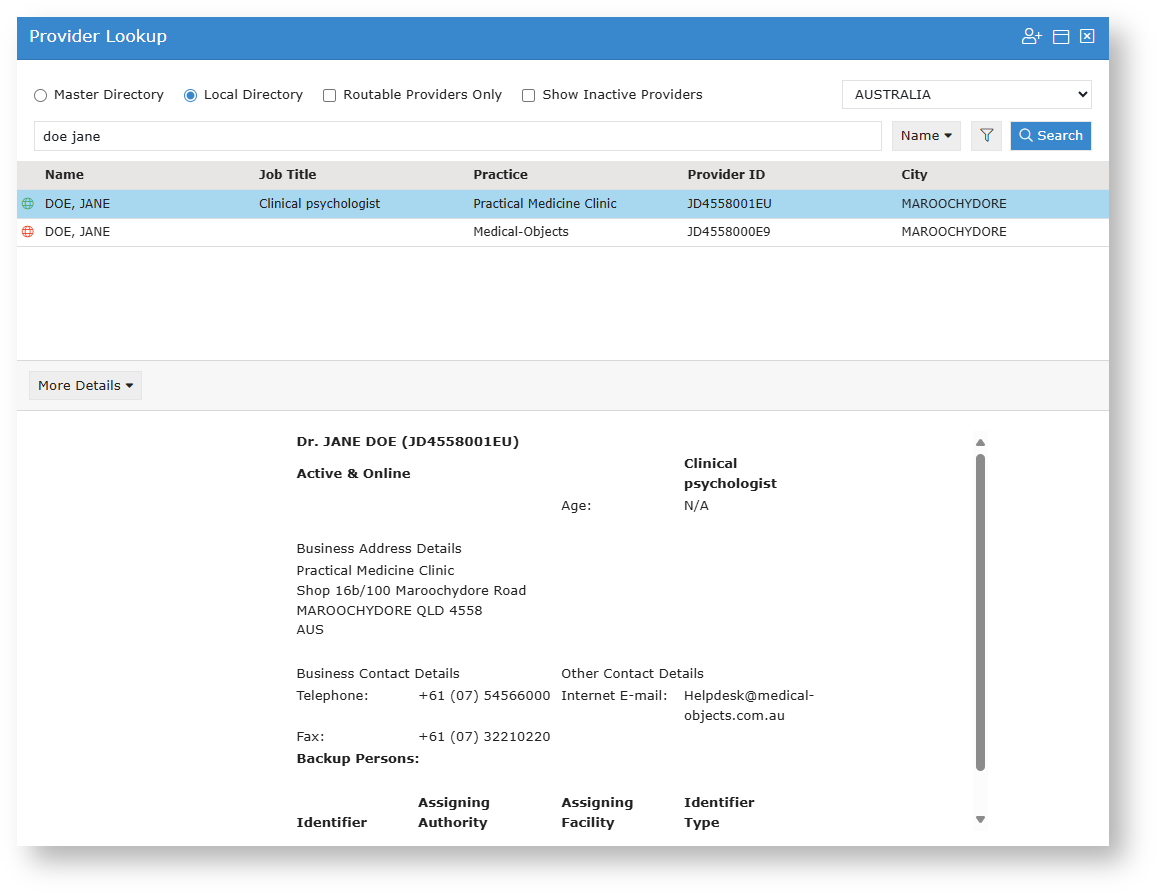Enable Routable Providers Only checkbox
The image size is (1157, 894).
click(330, 96)
